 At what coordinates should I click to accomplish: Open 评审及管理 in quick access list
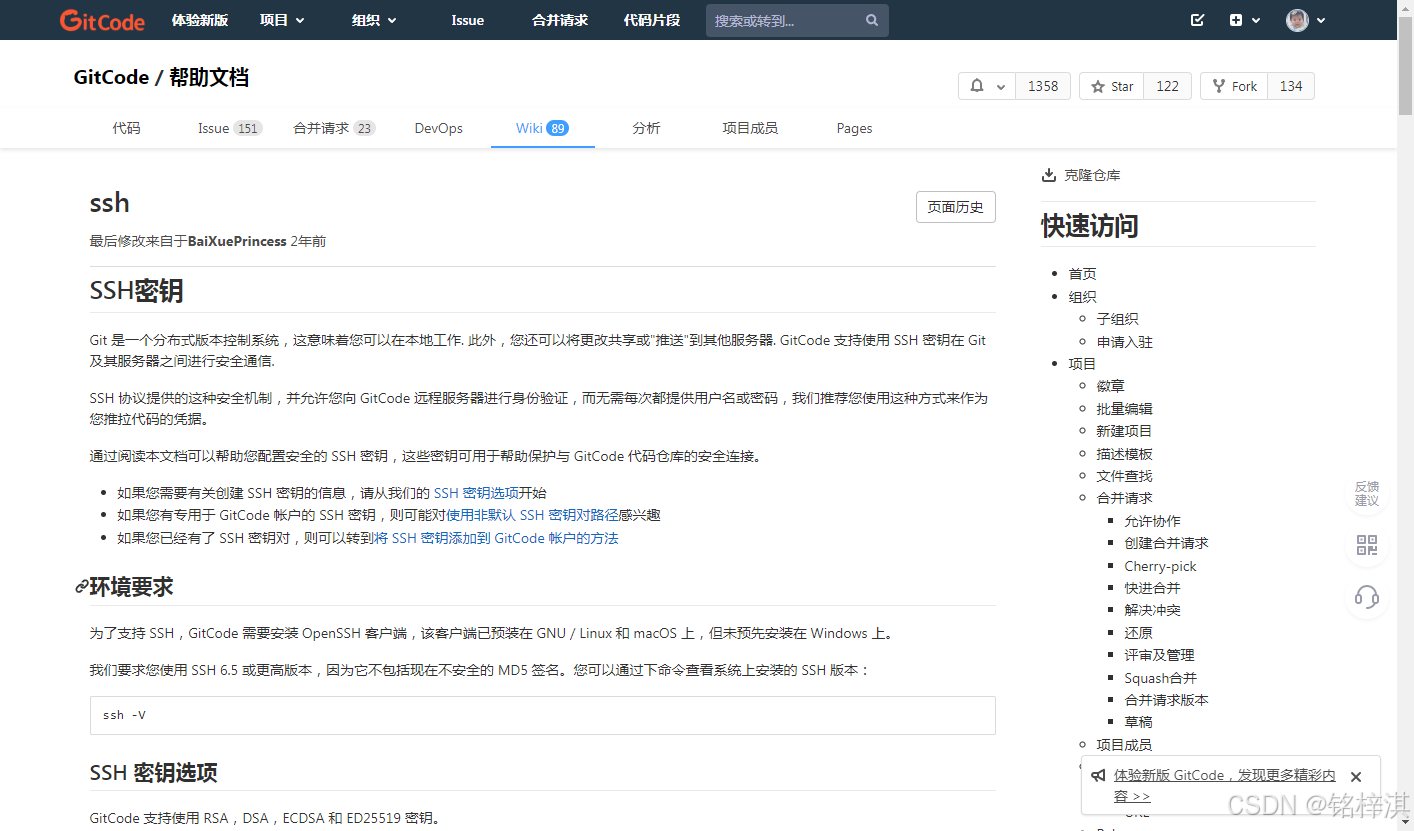1159,655
